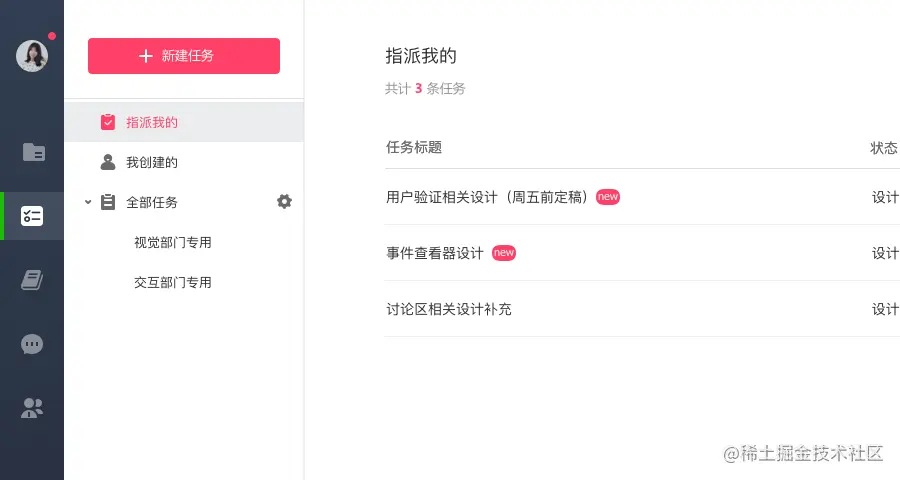
Task: Open the book icon in sidebar
Action: point(32,280)
